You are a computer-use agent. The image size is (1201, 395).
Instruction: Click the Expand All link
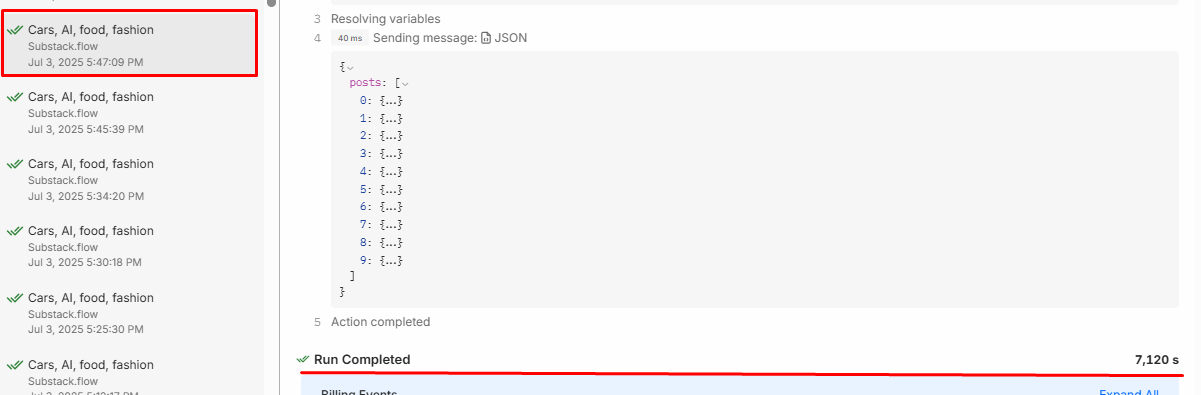pos(1129,392)
